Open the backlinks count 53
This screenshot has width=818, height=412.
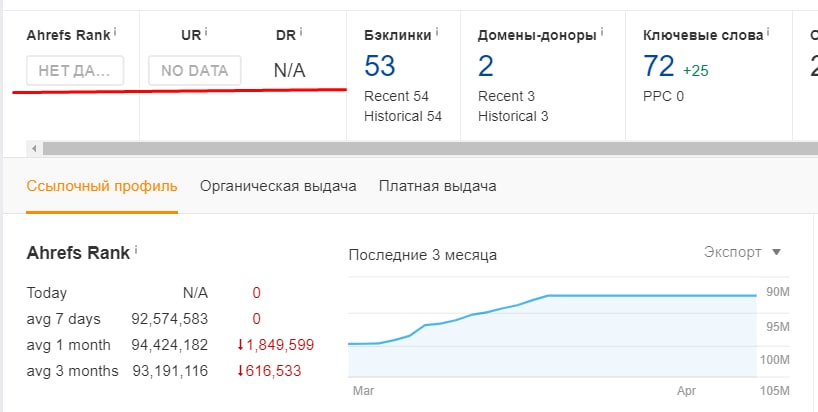click(x=380, y=66)
